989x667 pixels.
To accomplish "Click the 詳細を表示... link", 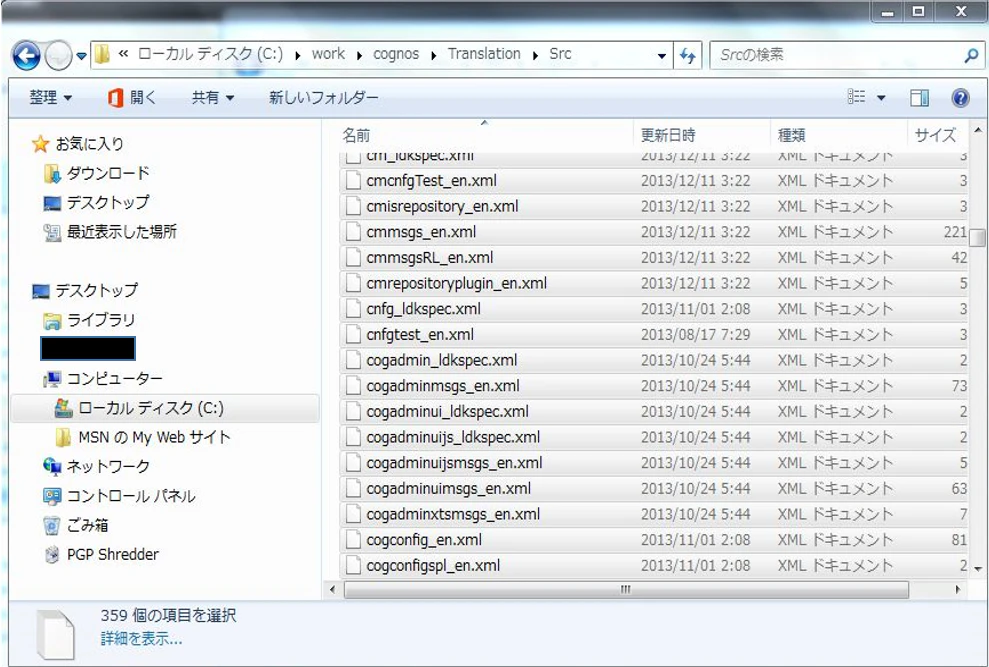I will tap(141, 639).
